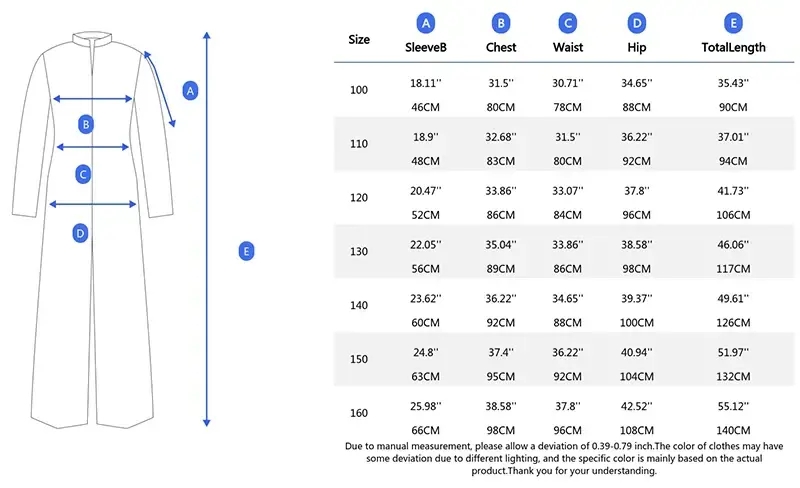
Task: Click the size 160 row label
Action: click(359, 412)
